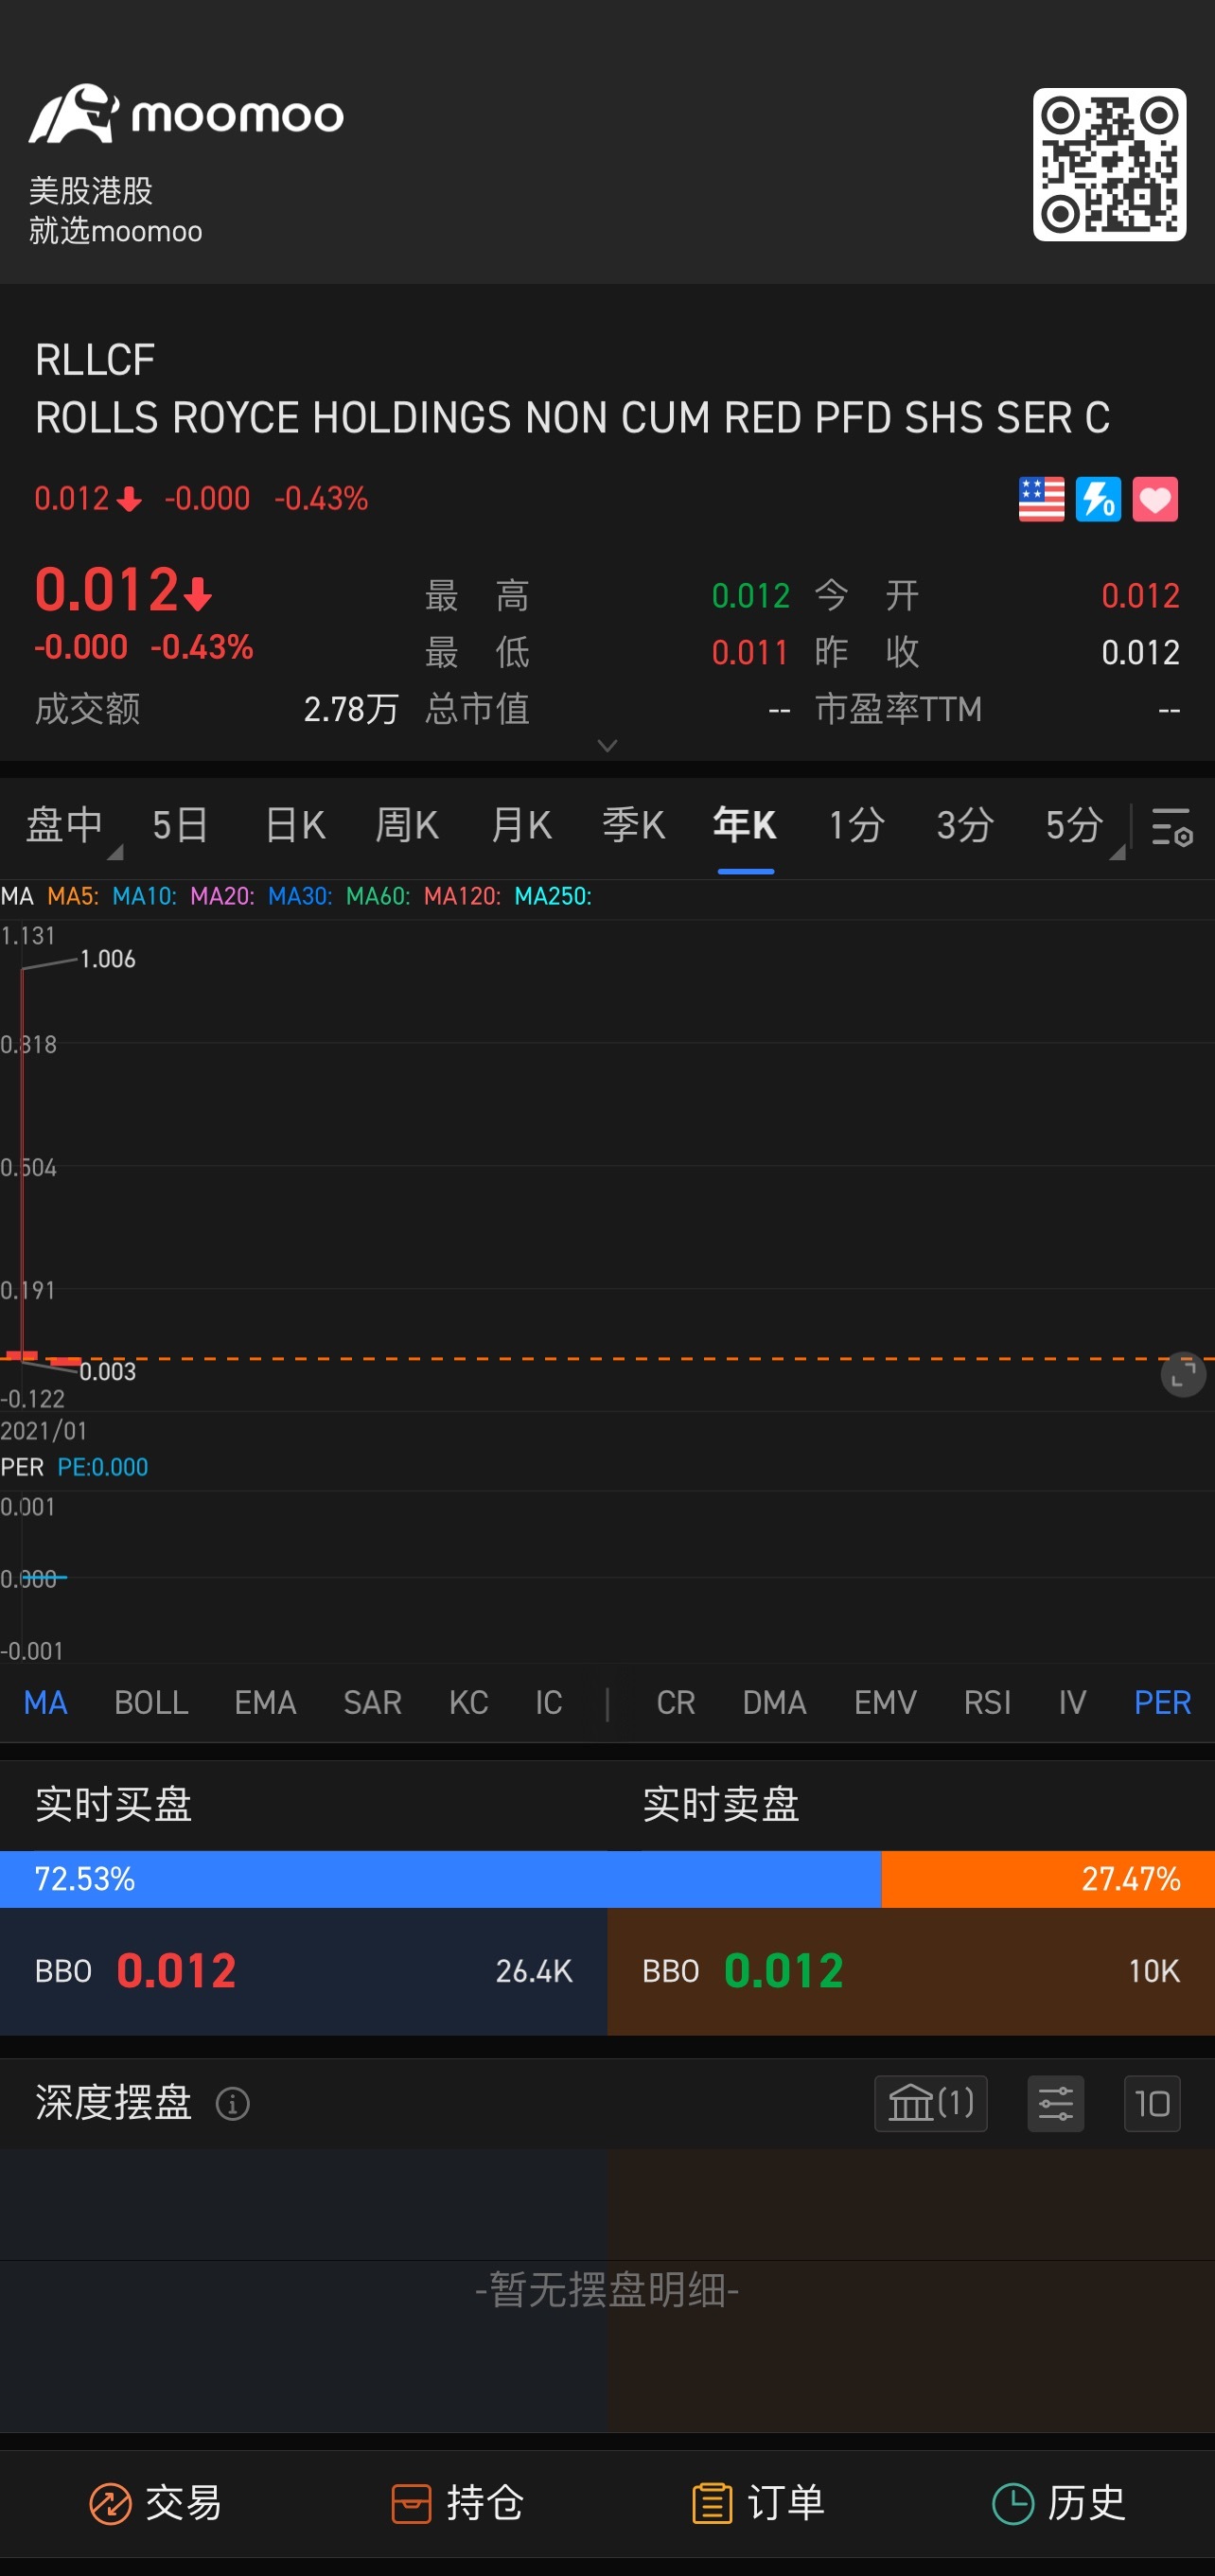Open the 持仓 positions tab
Screen dimensions: 1215x2576
pyautogui.click(x=457, y=2503)
